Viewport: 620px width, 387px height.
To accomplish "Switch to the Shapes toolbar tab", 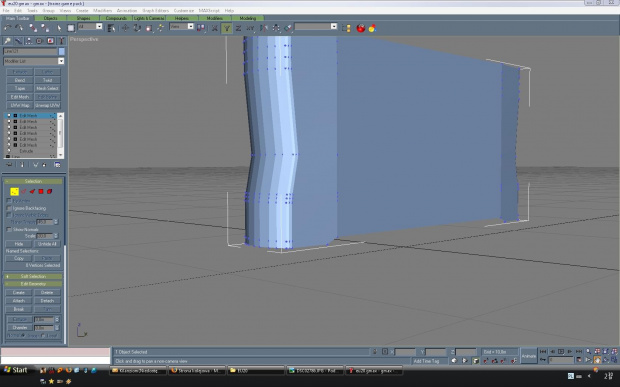I will coord(83,18).
